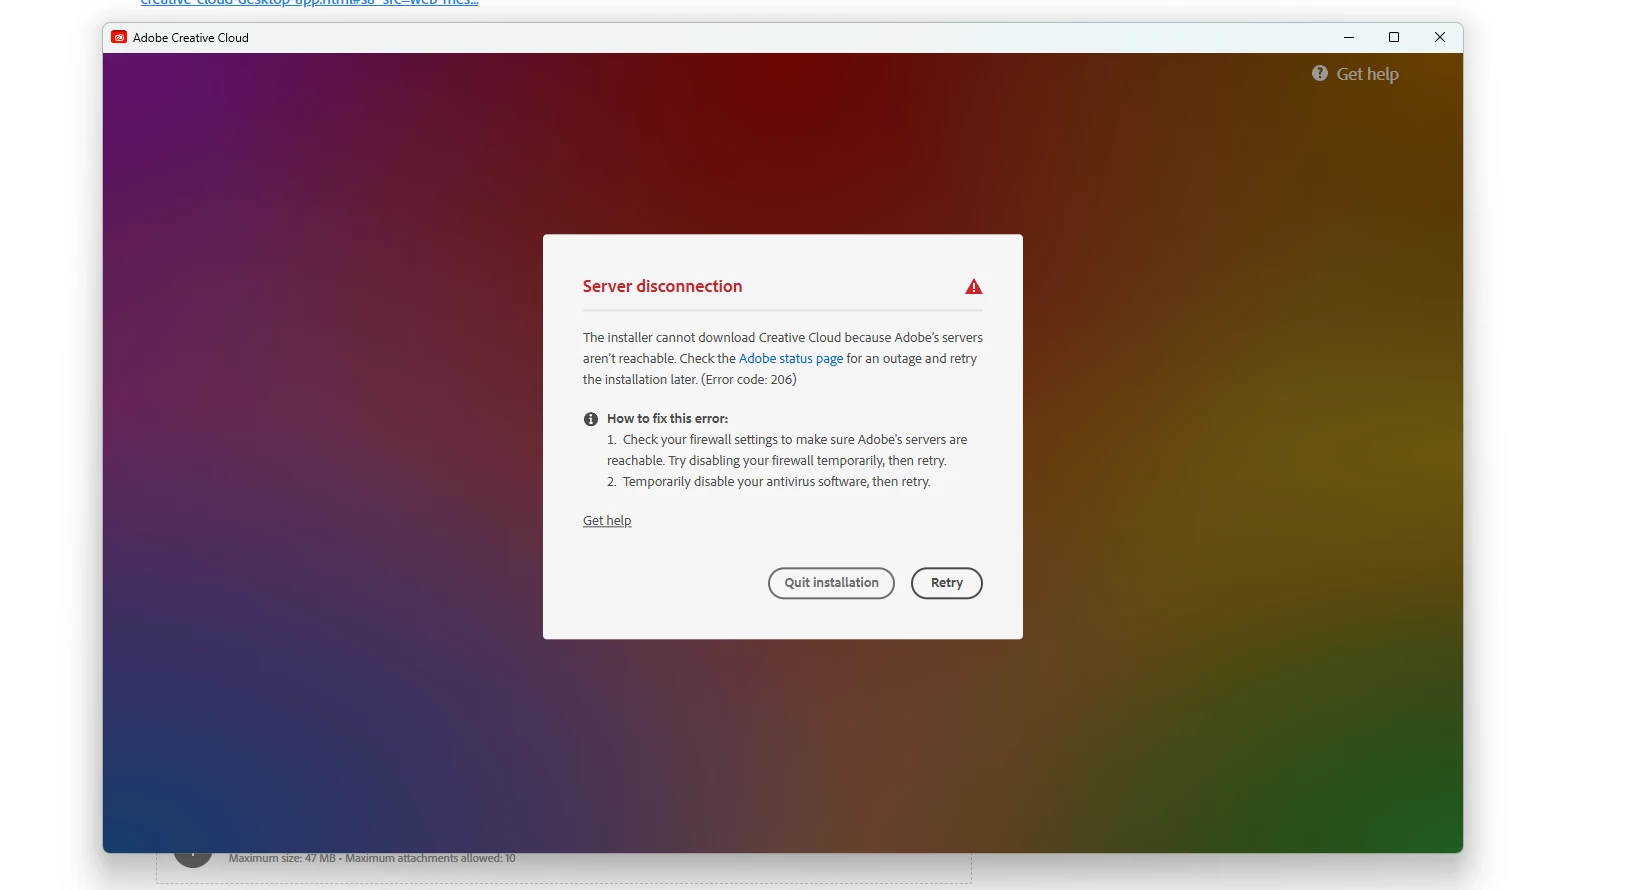The width and height of the screenshot is (1629, 890).
Task: Click browser link above the Creative Cloud window
Action: [x=309, y=3]
